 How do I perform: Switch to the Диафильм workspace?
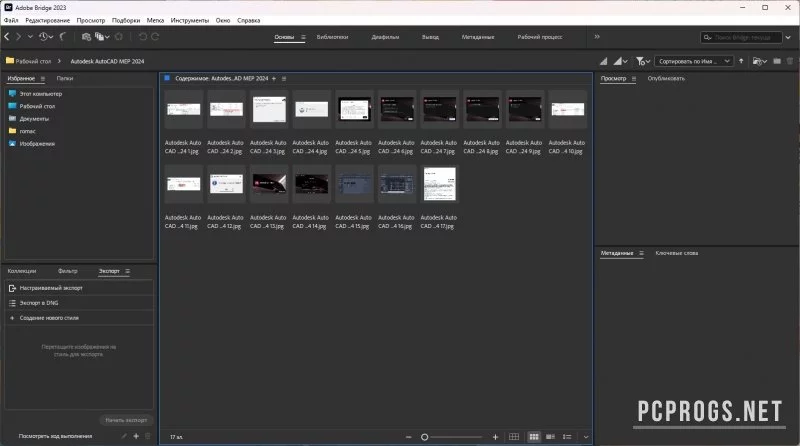(385, 37)
